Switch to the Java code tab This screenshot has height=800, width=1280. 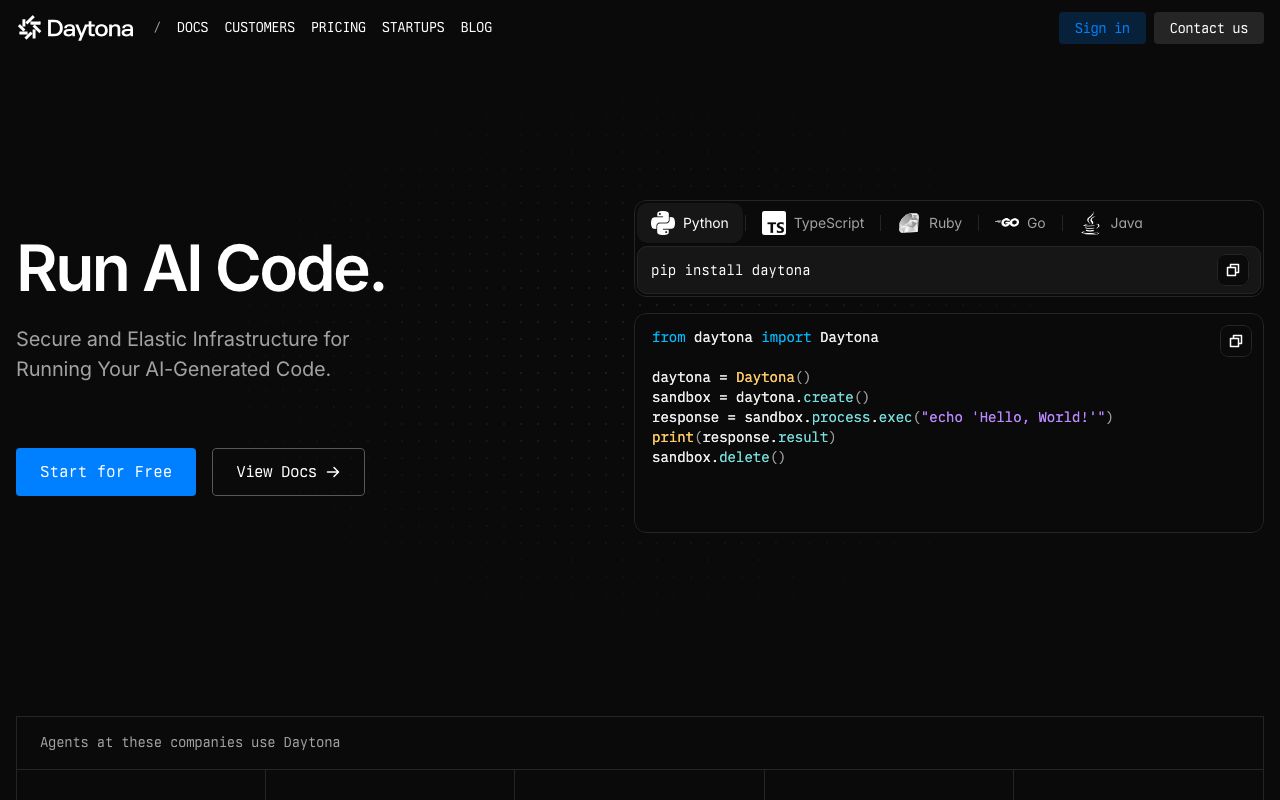pos(1111,223)
